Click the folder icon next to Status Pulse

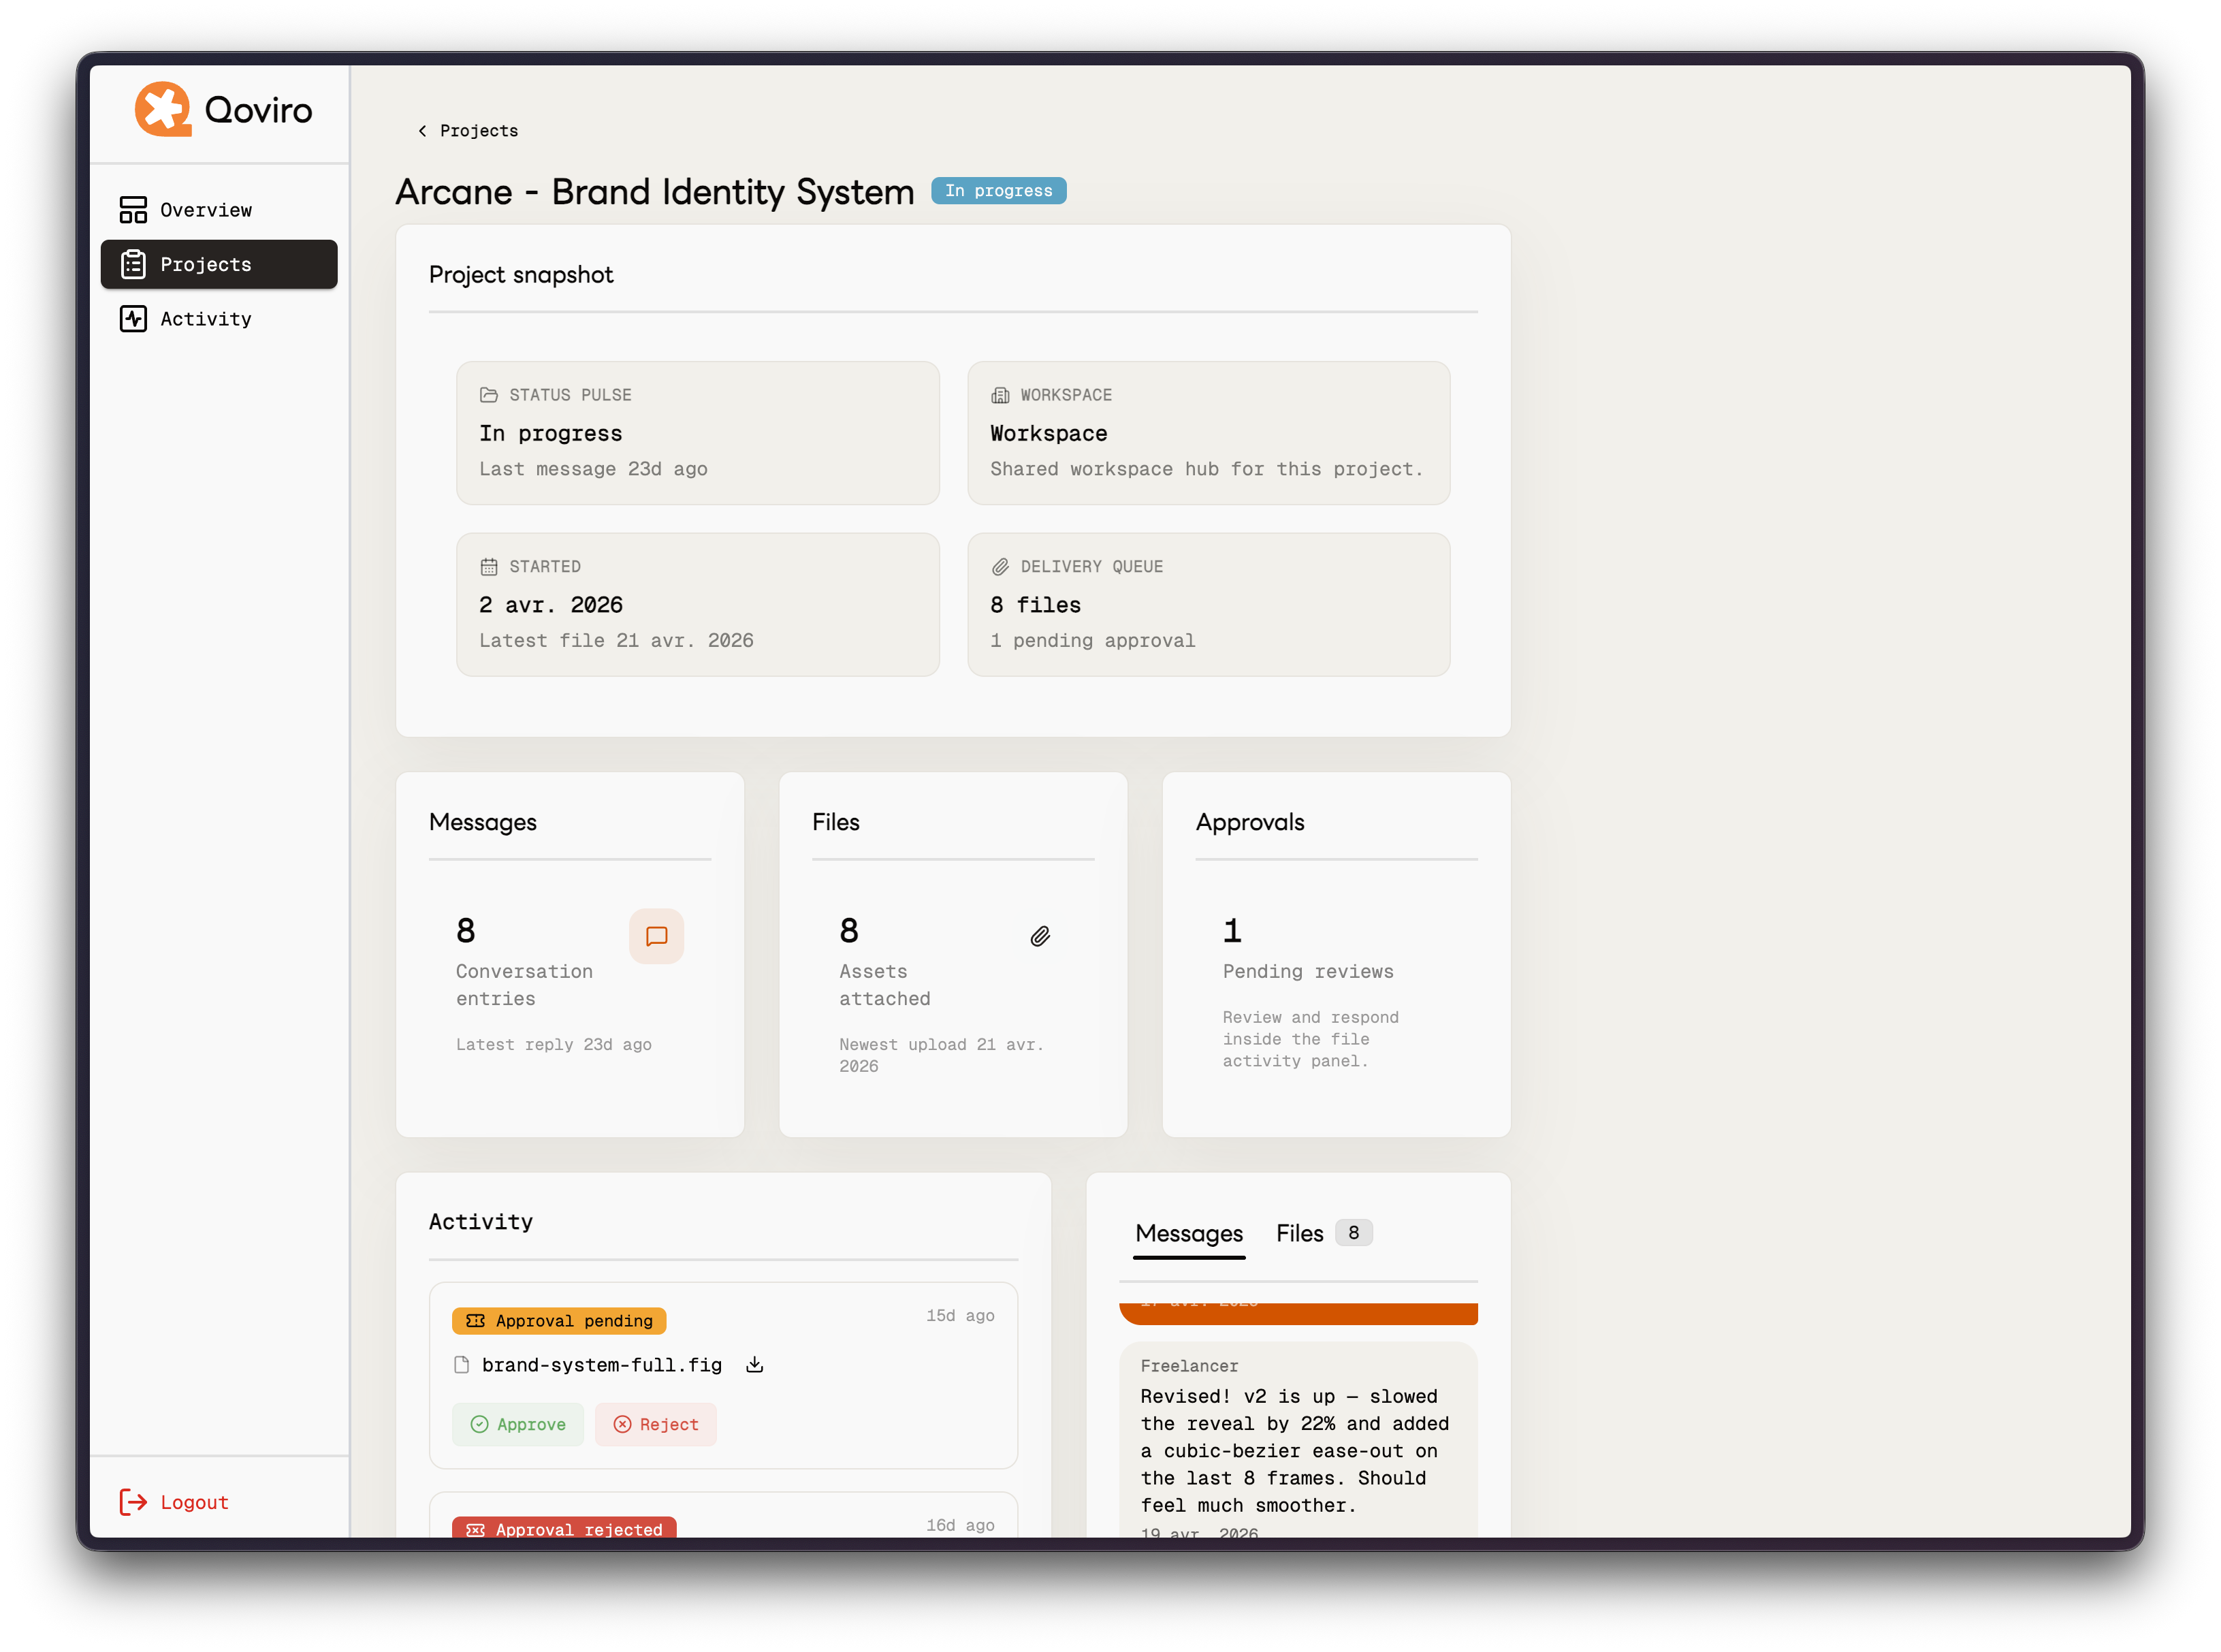488,395
